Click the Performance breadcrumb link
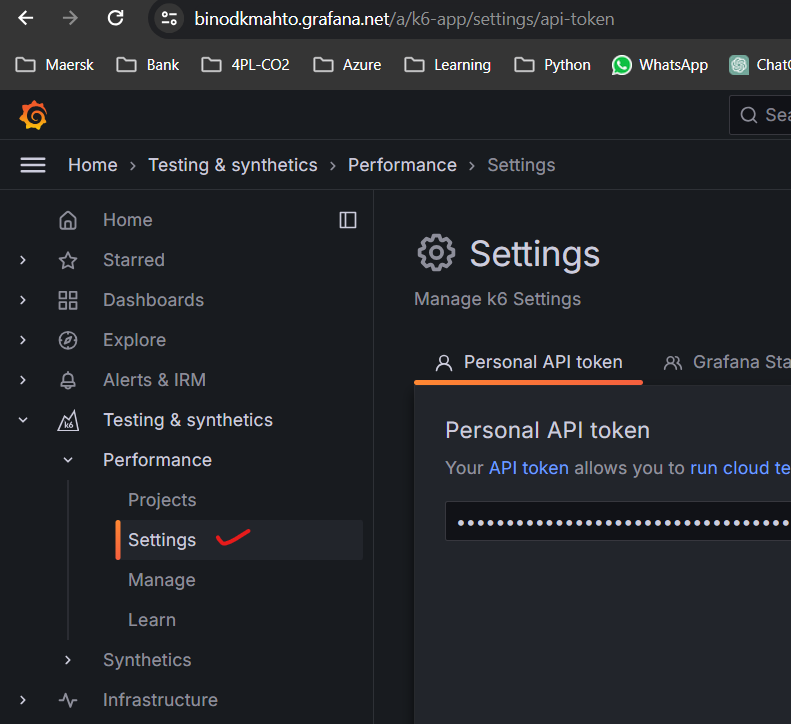The image size is (791, 724). pos(402,165)
